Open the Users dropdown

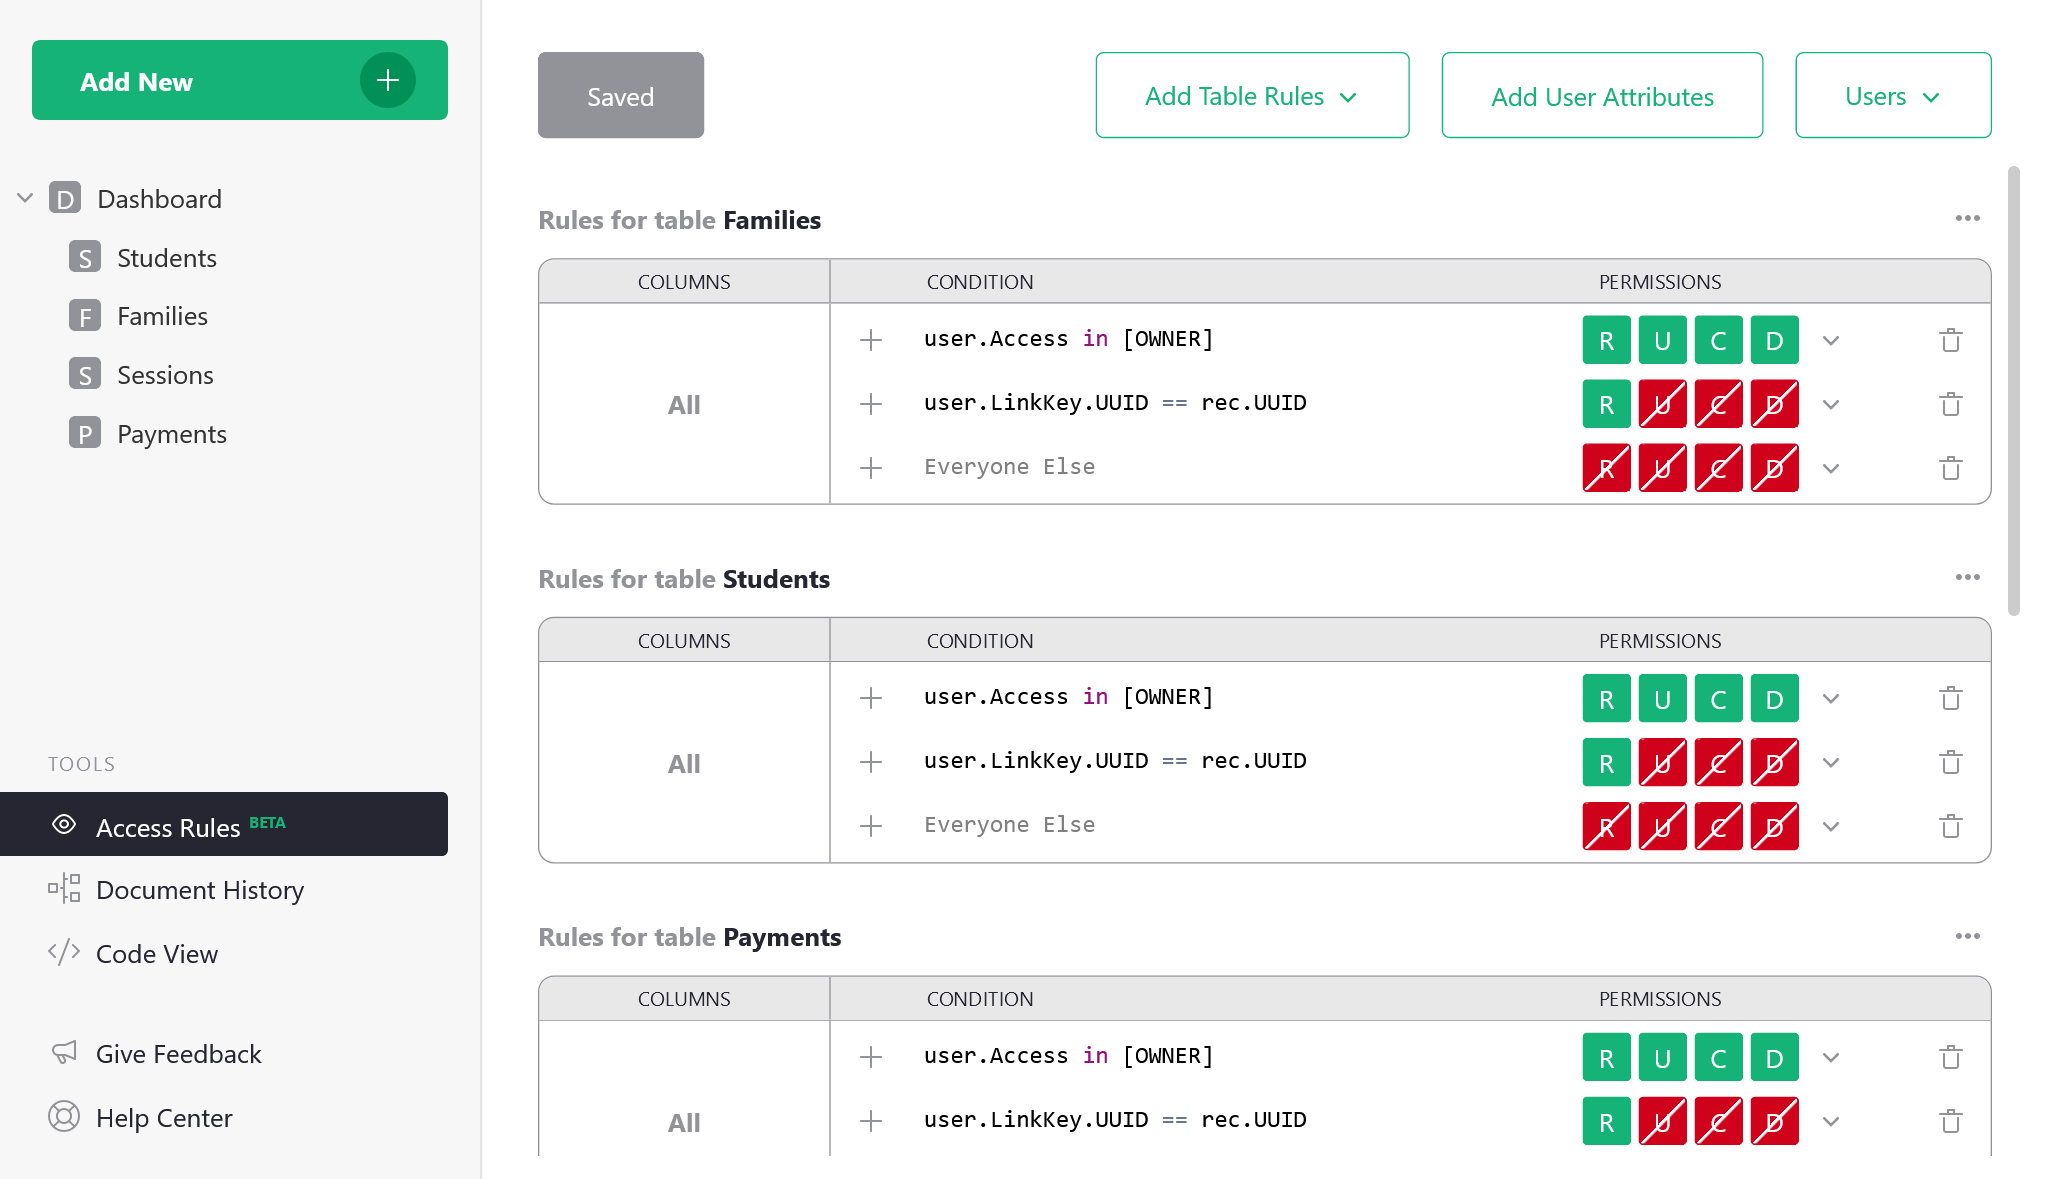pos(1892,96)
